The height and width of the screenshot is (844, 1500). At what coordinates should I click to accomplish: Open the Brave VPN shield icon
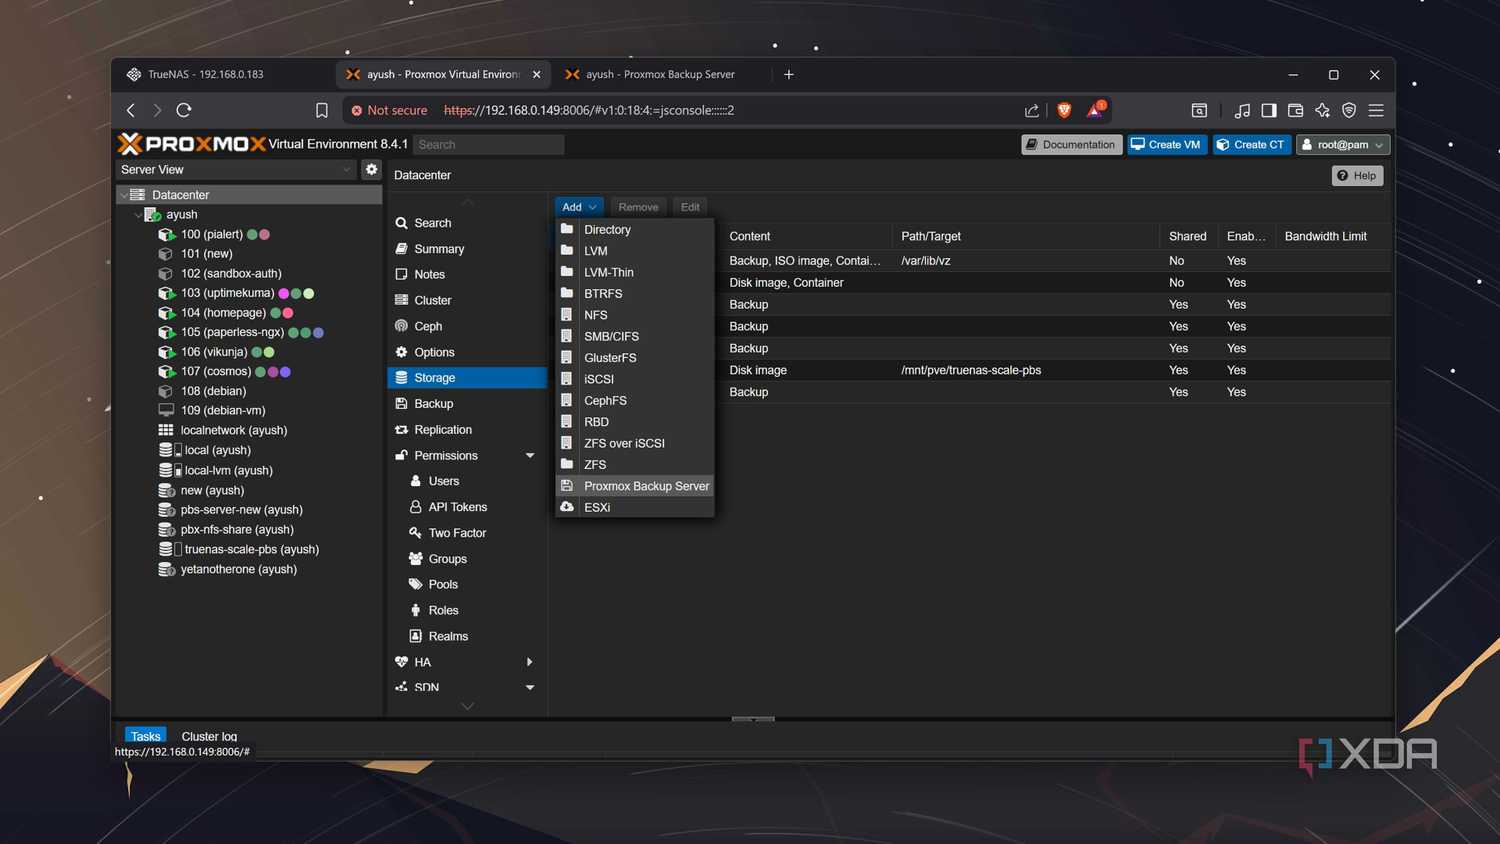1349,110
